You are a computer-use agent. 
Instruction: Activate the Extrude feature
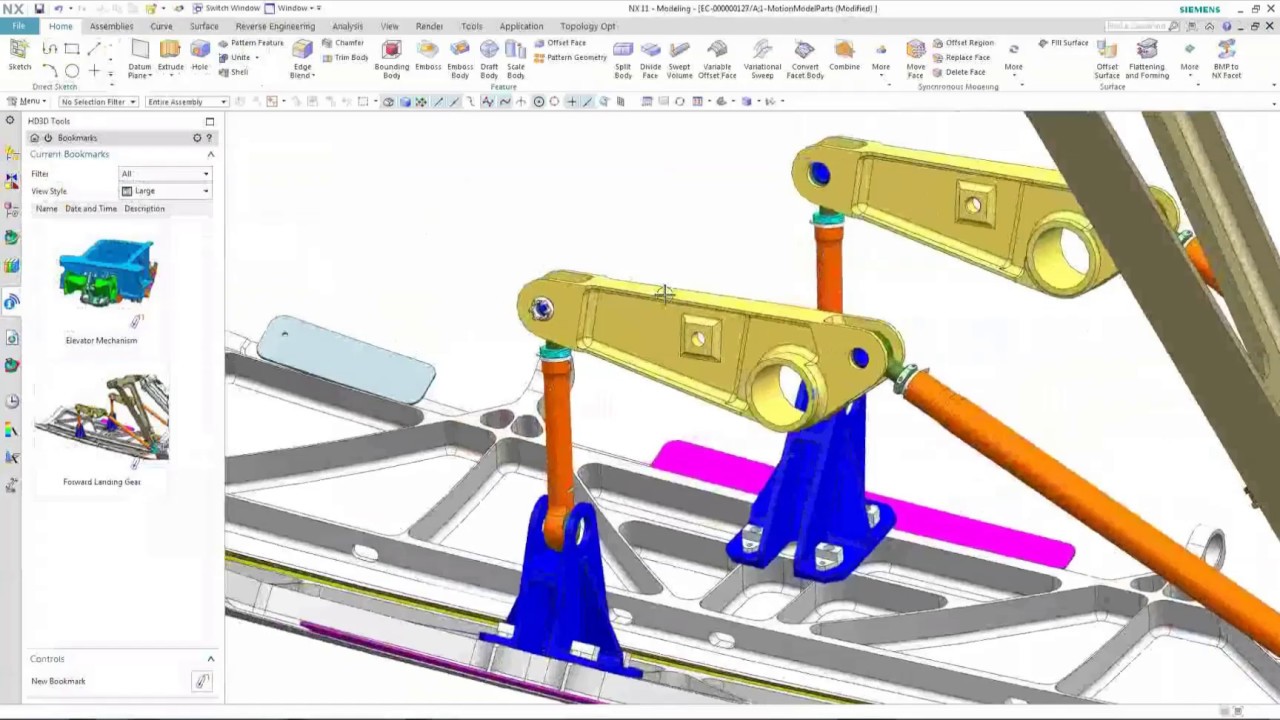(x=170, y=56)
